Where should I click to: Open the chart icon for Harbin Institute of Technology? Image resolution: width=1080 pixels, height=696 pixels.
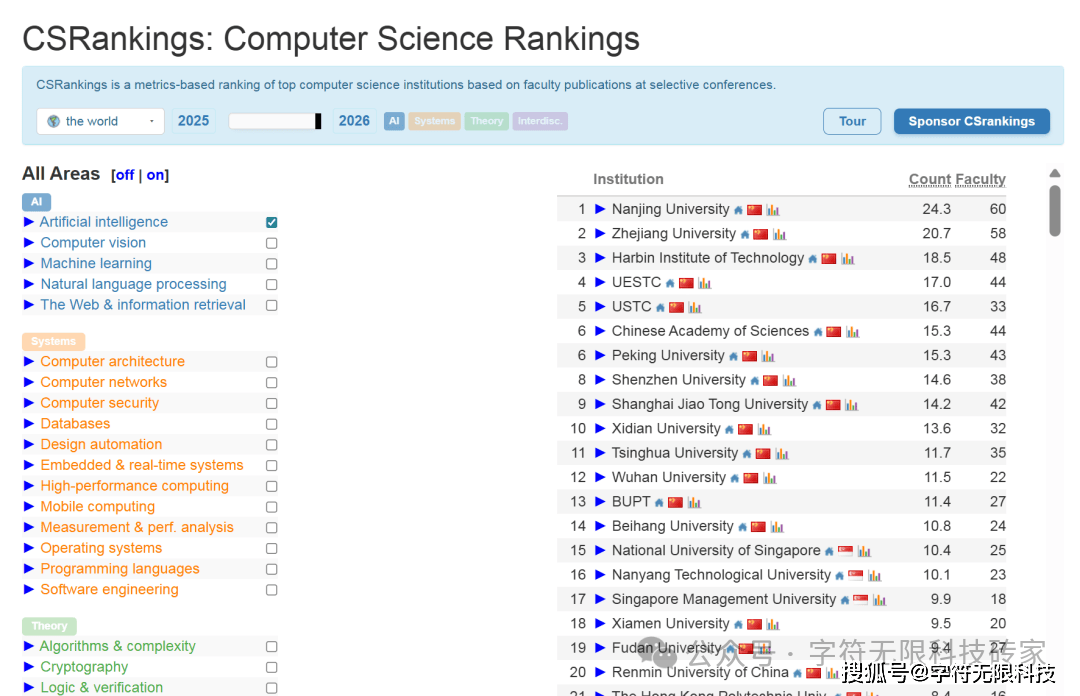(847, 259)
